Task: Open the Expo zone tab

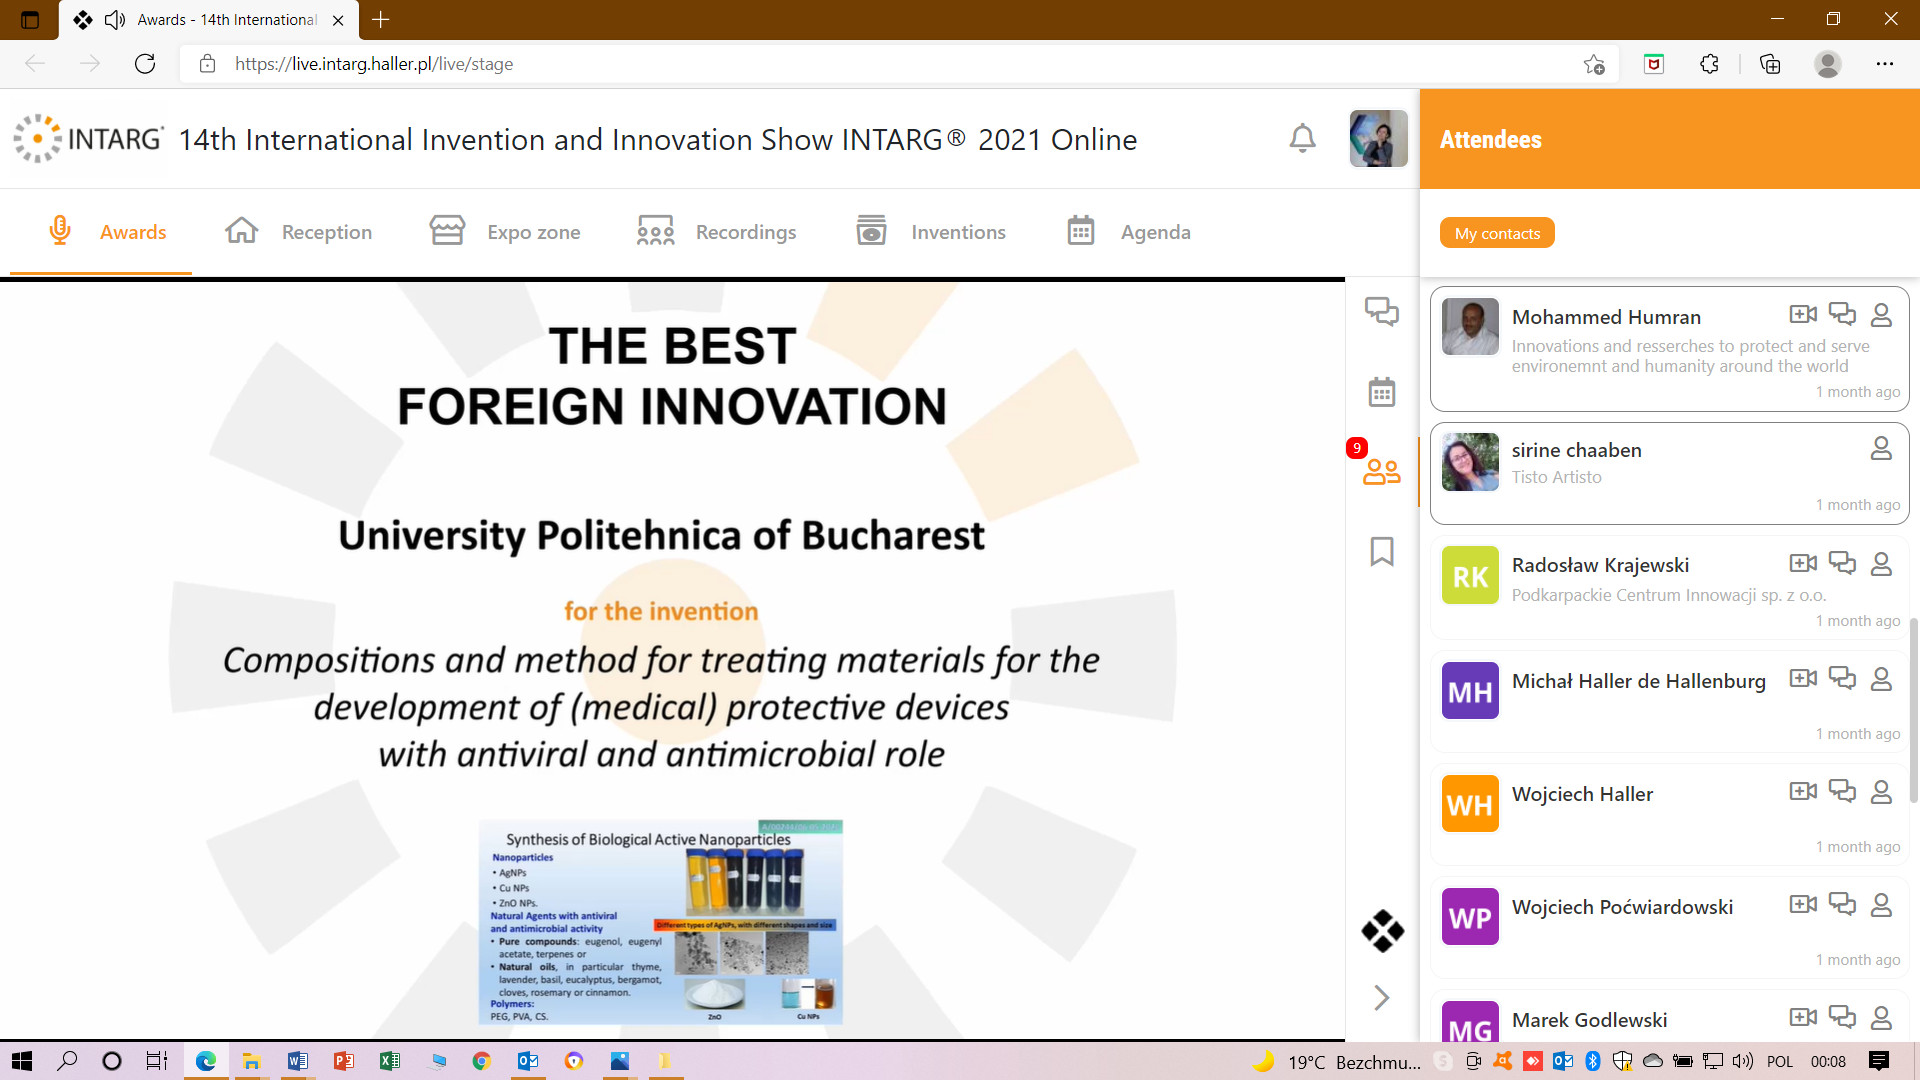Action: 505,232
